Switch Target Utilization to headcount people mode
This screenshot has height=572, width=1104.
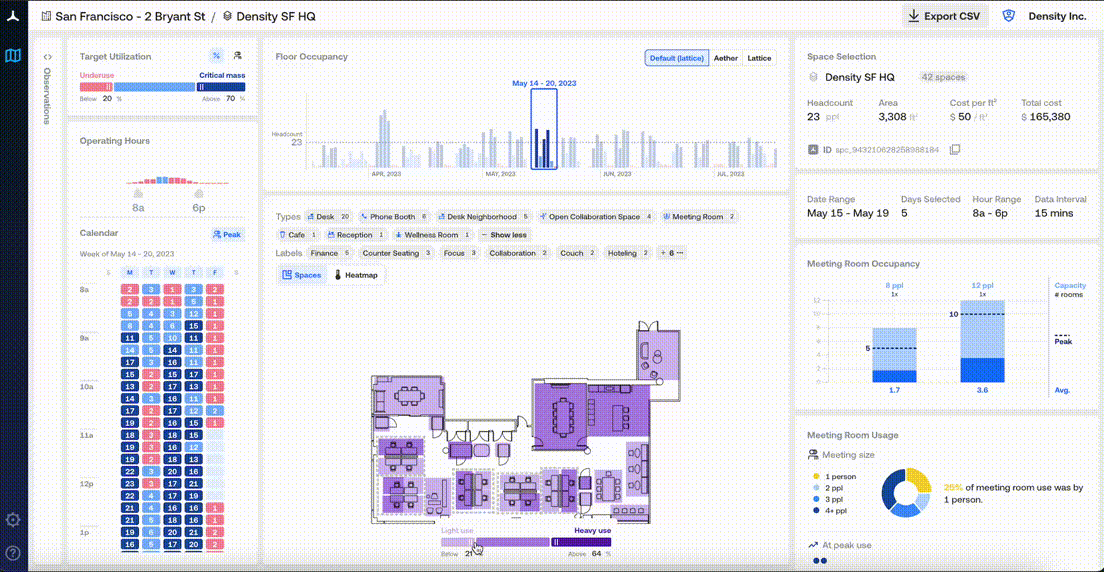point(237,56)
